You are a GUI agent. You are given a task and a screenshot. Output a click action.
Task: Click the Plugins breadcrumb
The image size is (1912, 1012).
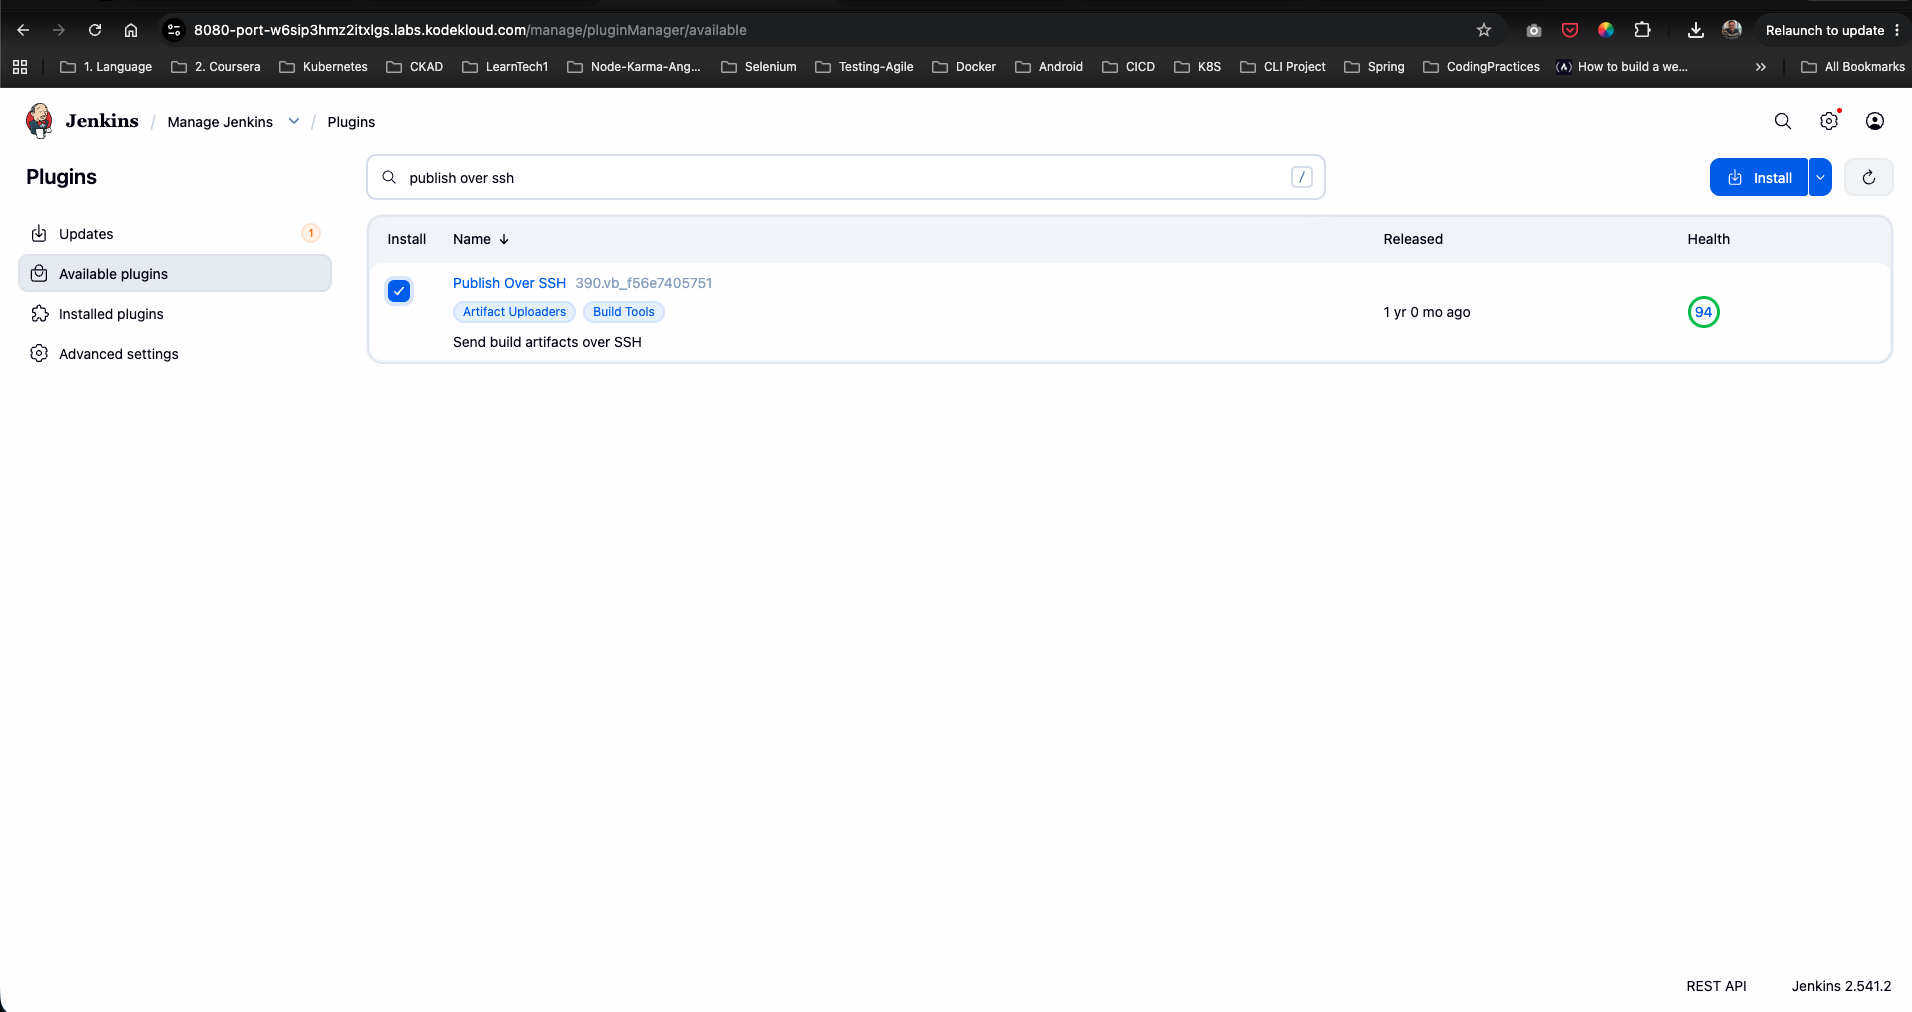(x=351, y=122)
